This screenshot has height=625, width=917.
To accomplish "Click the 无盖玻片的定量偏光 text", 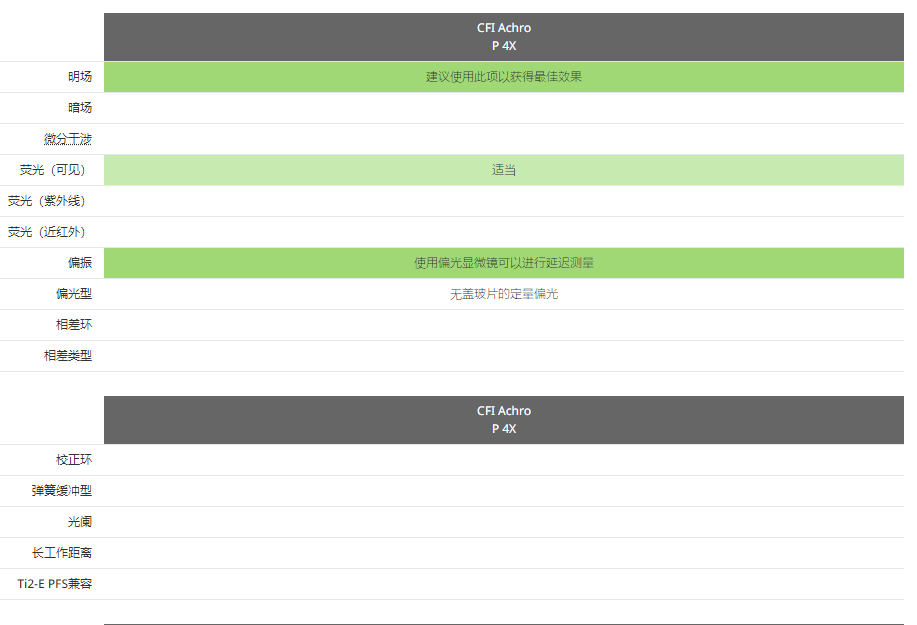I will (x=504, y=294).
